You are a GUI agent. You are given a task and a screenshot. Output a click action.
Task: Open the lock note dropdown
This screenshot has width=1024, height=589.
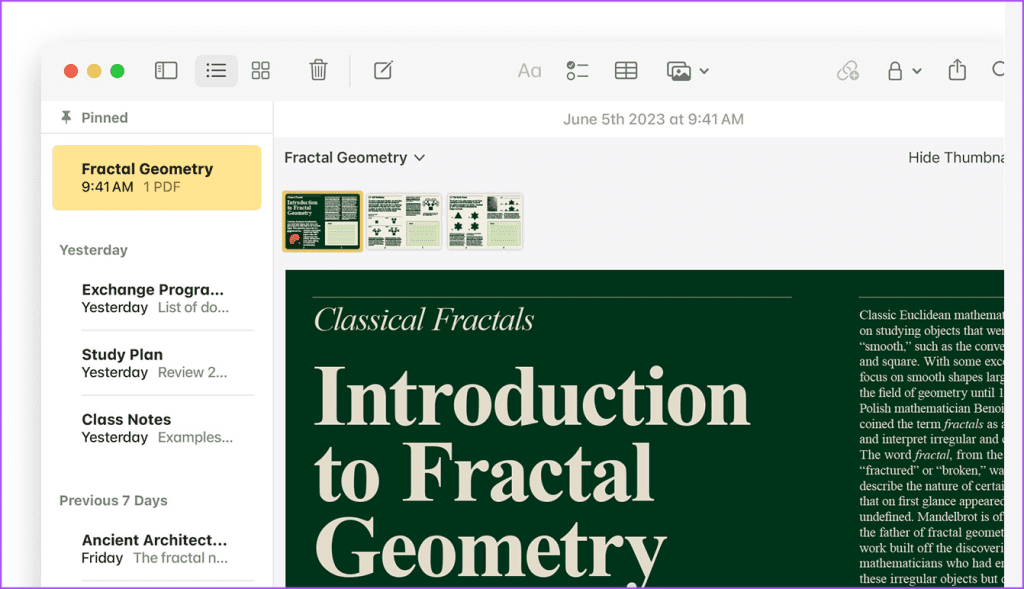tap(903, 71)
